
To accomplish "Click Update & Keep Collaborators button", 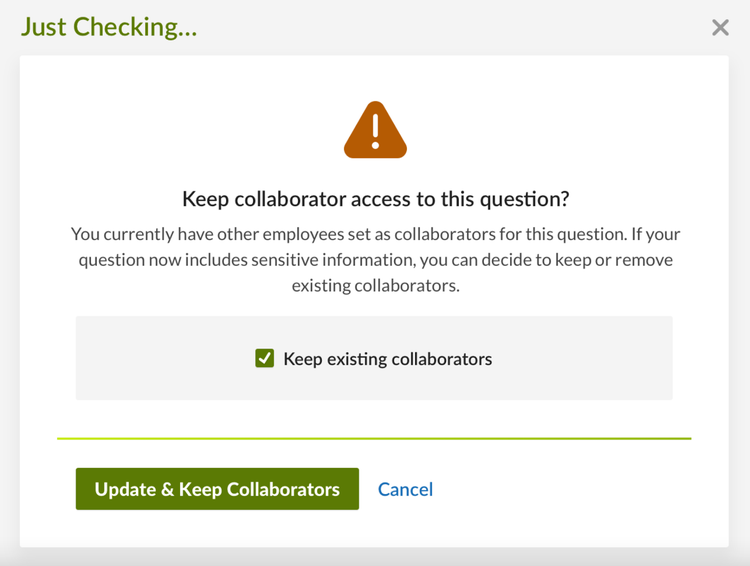I will 217,489.
